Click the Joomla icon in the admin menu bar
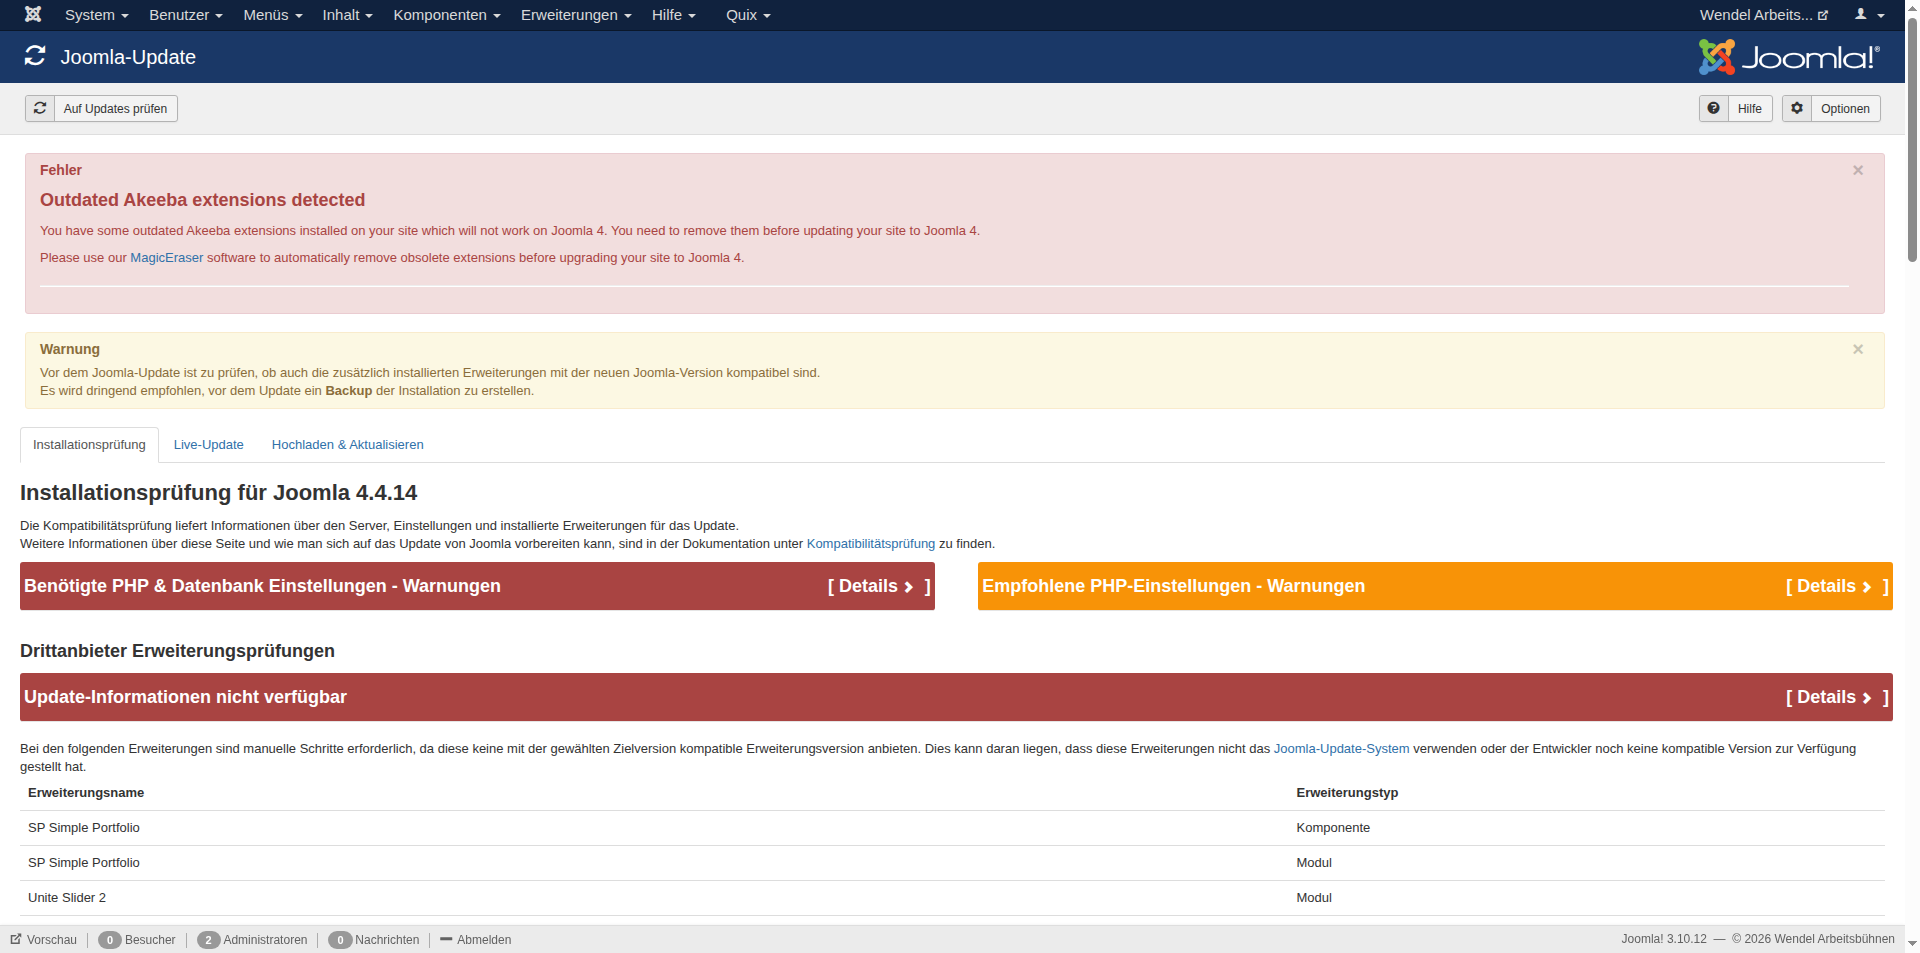 coord(32,14)
